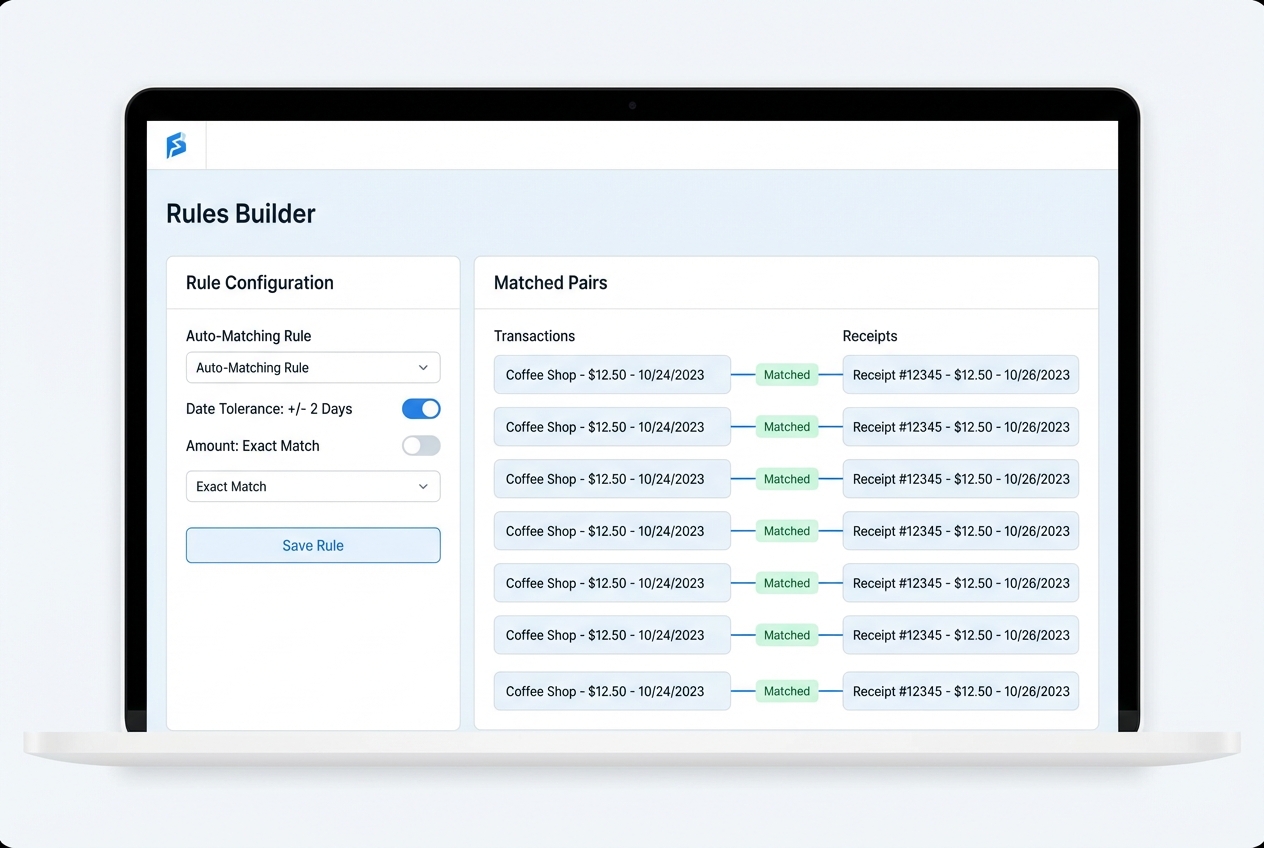This screenshot has width=1264, height=848.
Task: Click the Matched badge on the fifth pair
Action: [x=786, y=583]
